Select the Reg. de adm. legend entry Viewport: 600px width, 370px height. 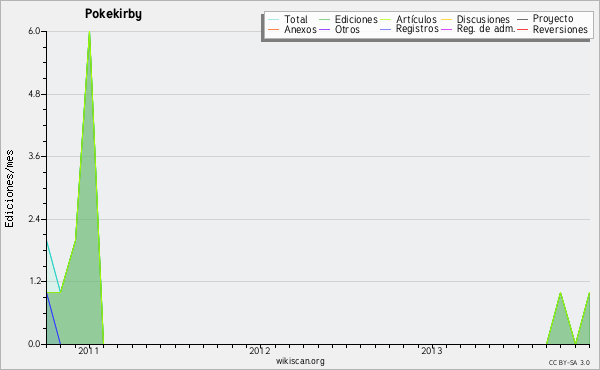[486, 29]
